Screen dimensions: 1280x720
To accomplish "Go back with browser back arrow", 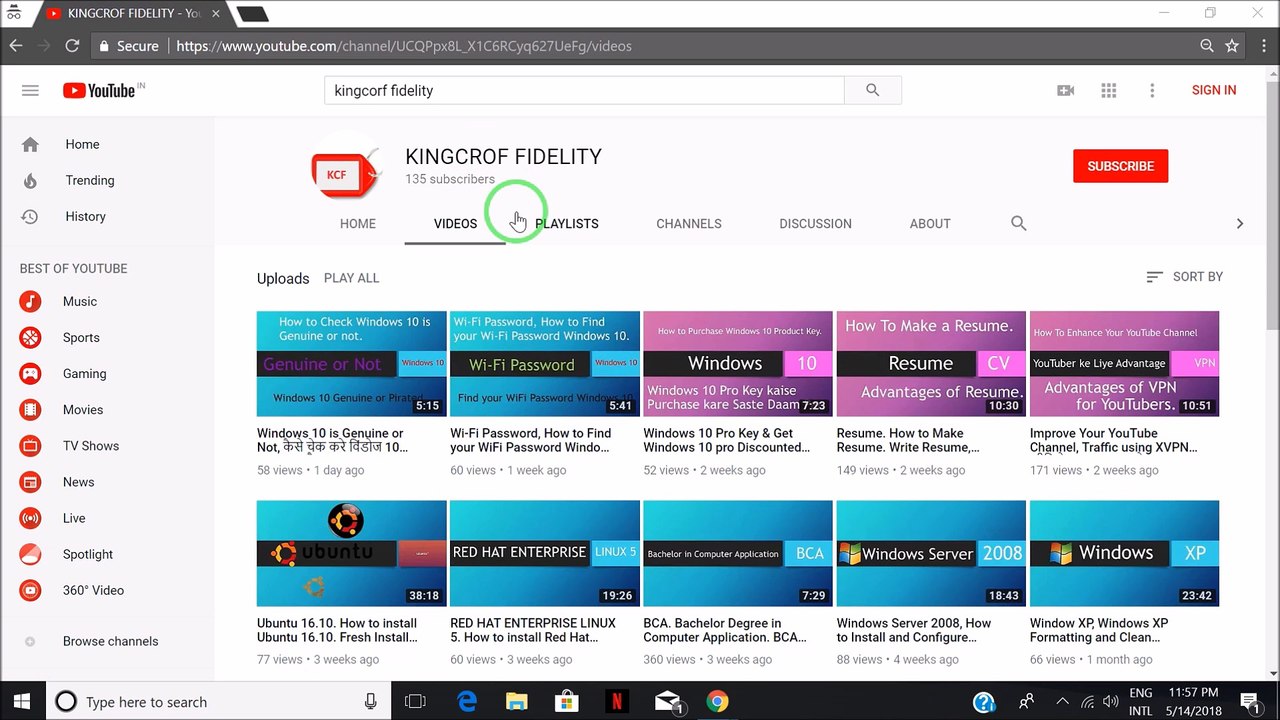I will click(16, 46).
